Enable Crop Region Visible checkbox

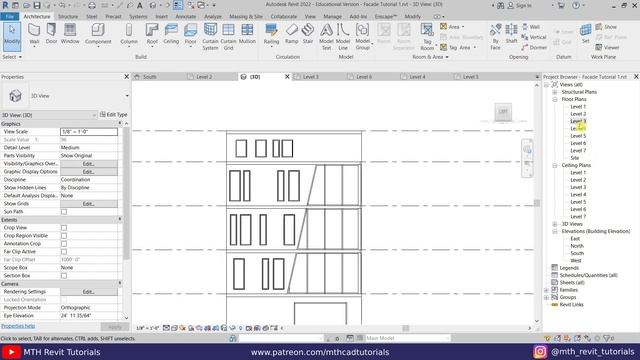64,236
